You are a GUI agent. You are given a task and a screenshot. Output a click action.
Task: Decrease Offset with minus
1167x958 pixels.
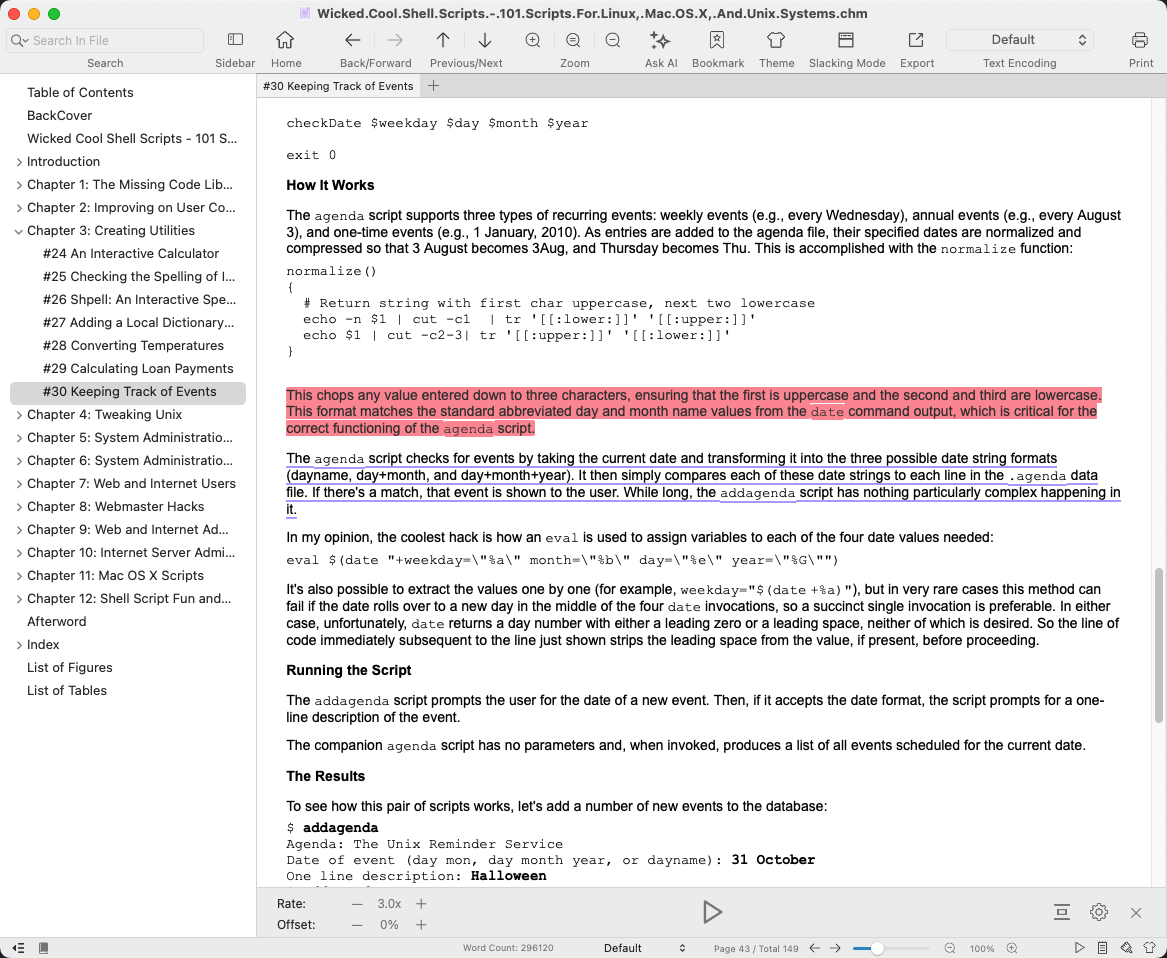pos(357,925)
